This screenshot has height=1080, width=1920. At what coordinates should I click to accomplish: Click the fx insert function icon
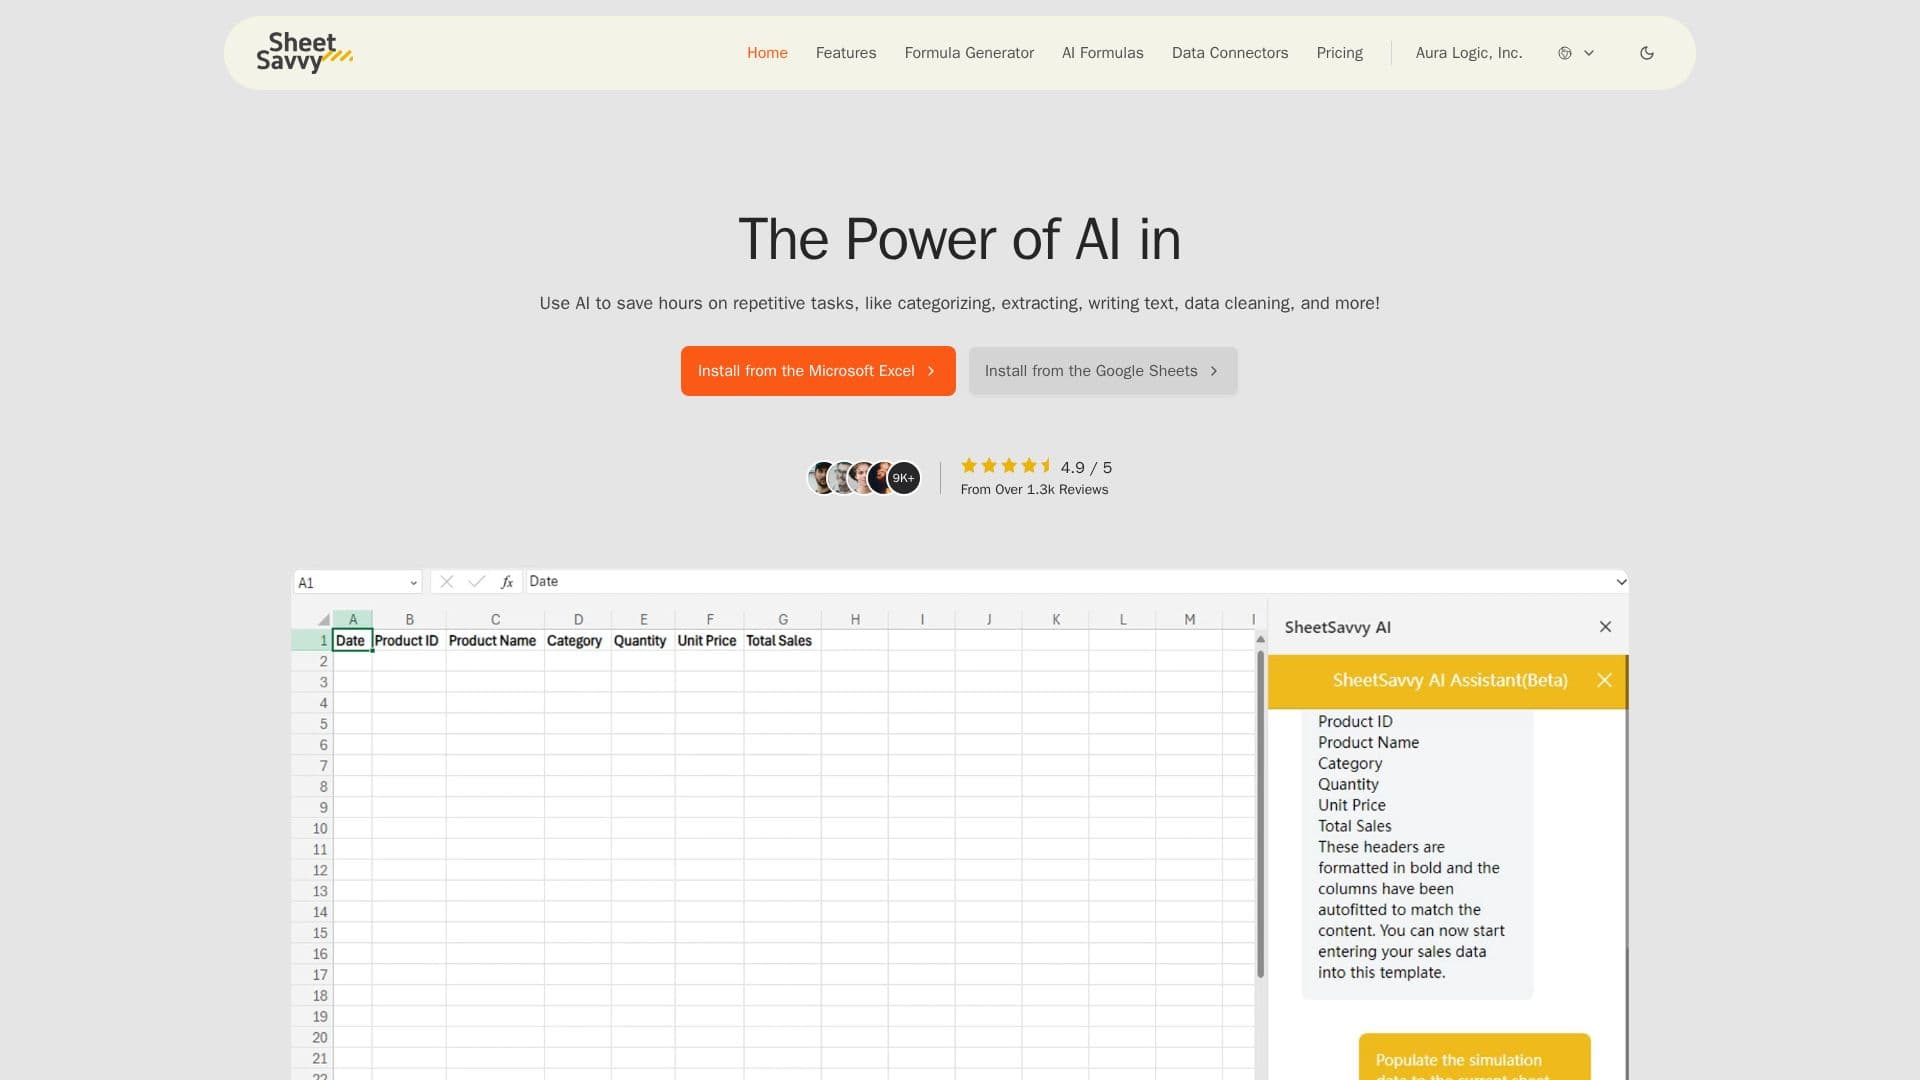coord(507,582)
